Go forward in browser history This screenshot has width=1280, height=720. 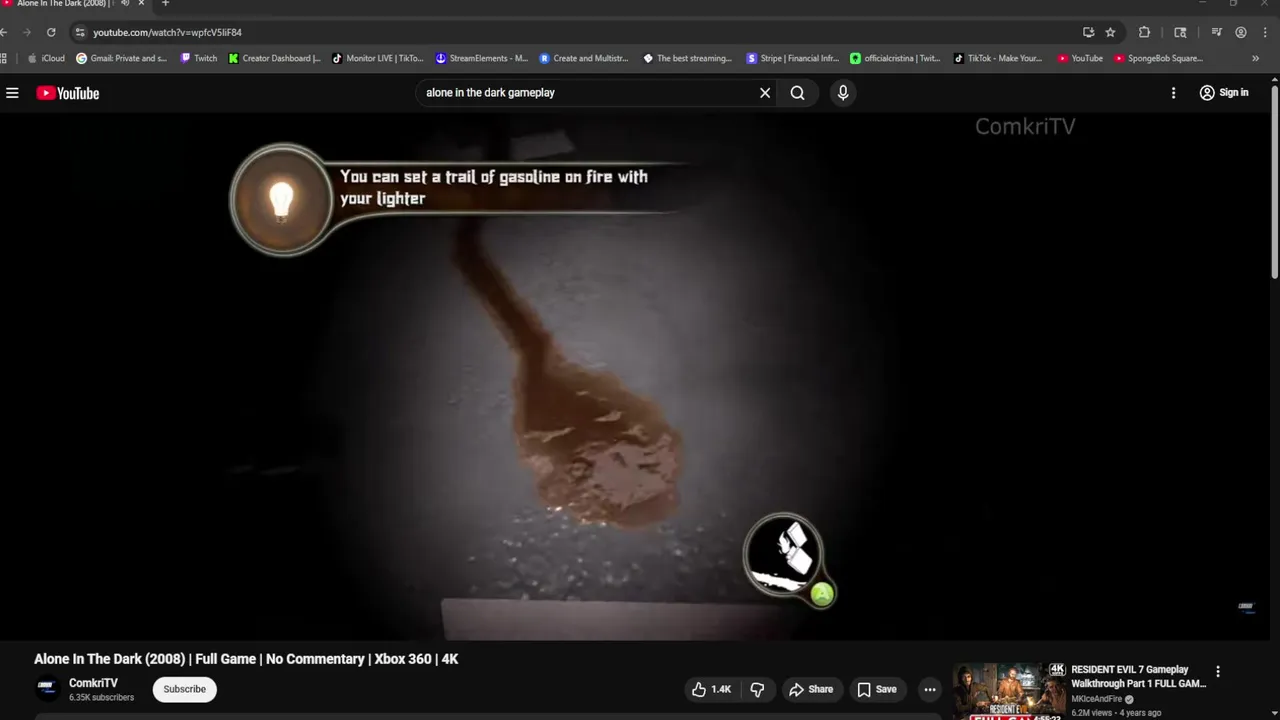coord(27,32)
